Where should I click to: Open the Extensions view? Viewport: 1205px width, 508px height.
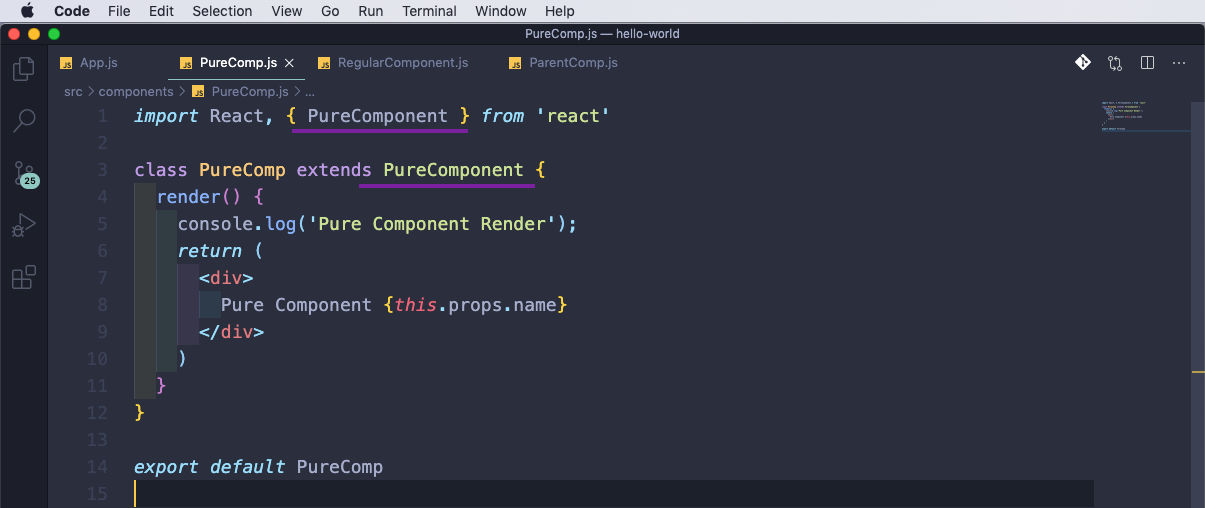pyautogui.click(x=24, y=277)
